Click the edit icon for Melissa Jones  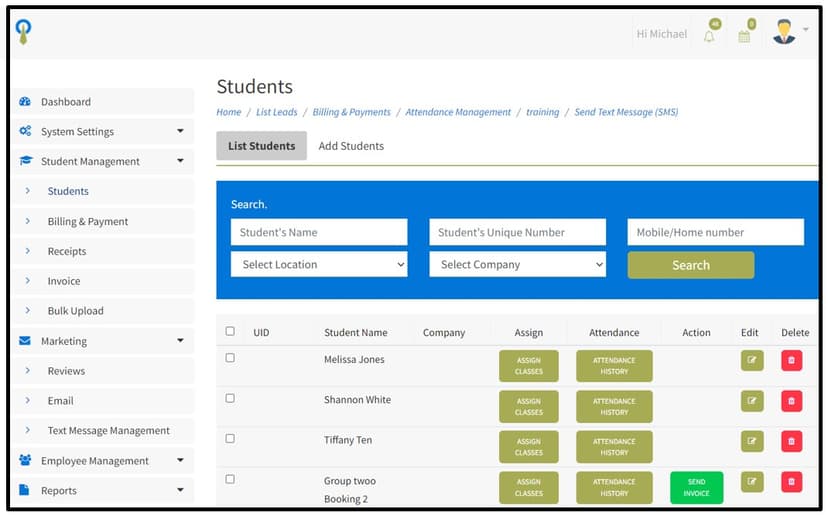point(752,361)
